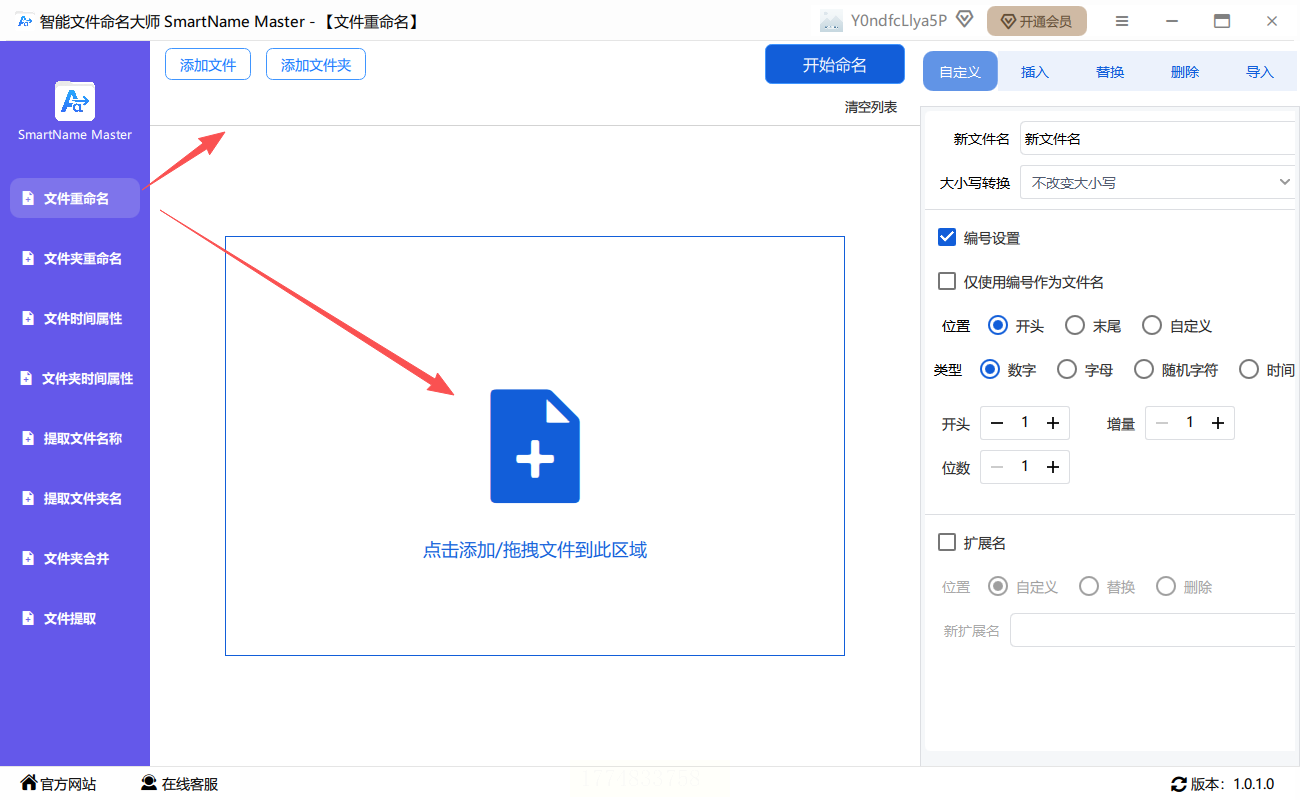1300x800 pixels.
Task: Click the file icon beside 文件提取
Action: (x=28, y=618)
